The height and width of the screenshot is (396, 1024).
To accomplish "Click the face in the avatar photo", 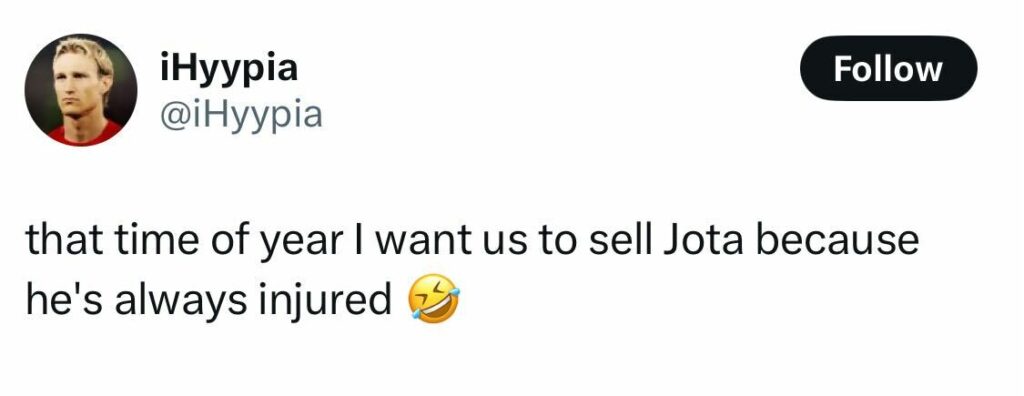I will pyautogui.click(x=78, y=85).
